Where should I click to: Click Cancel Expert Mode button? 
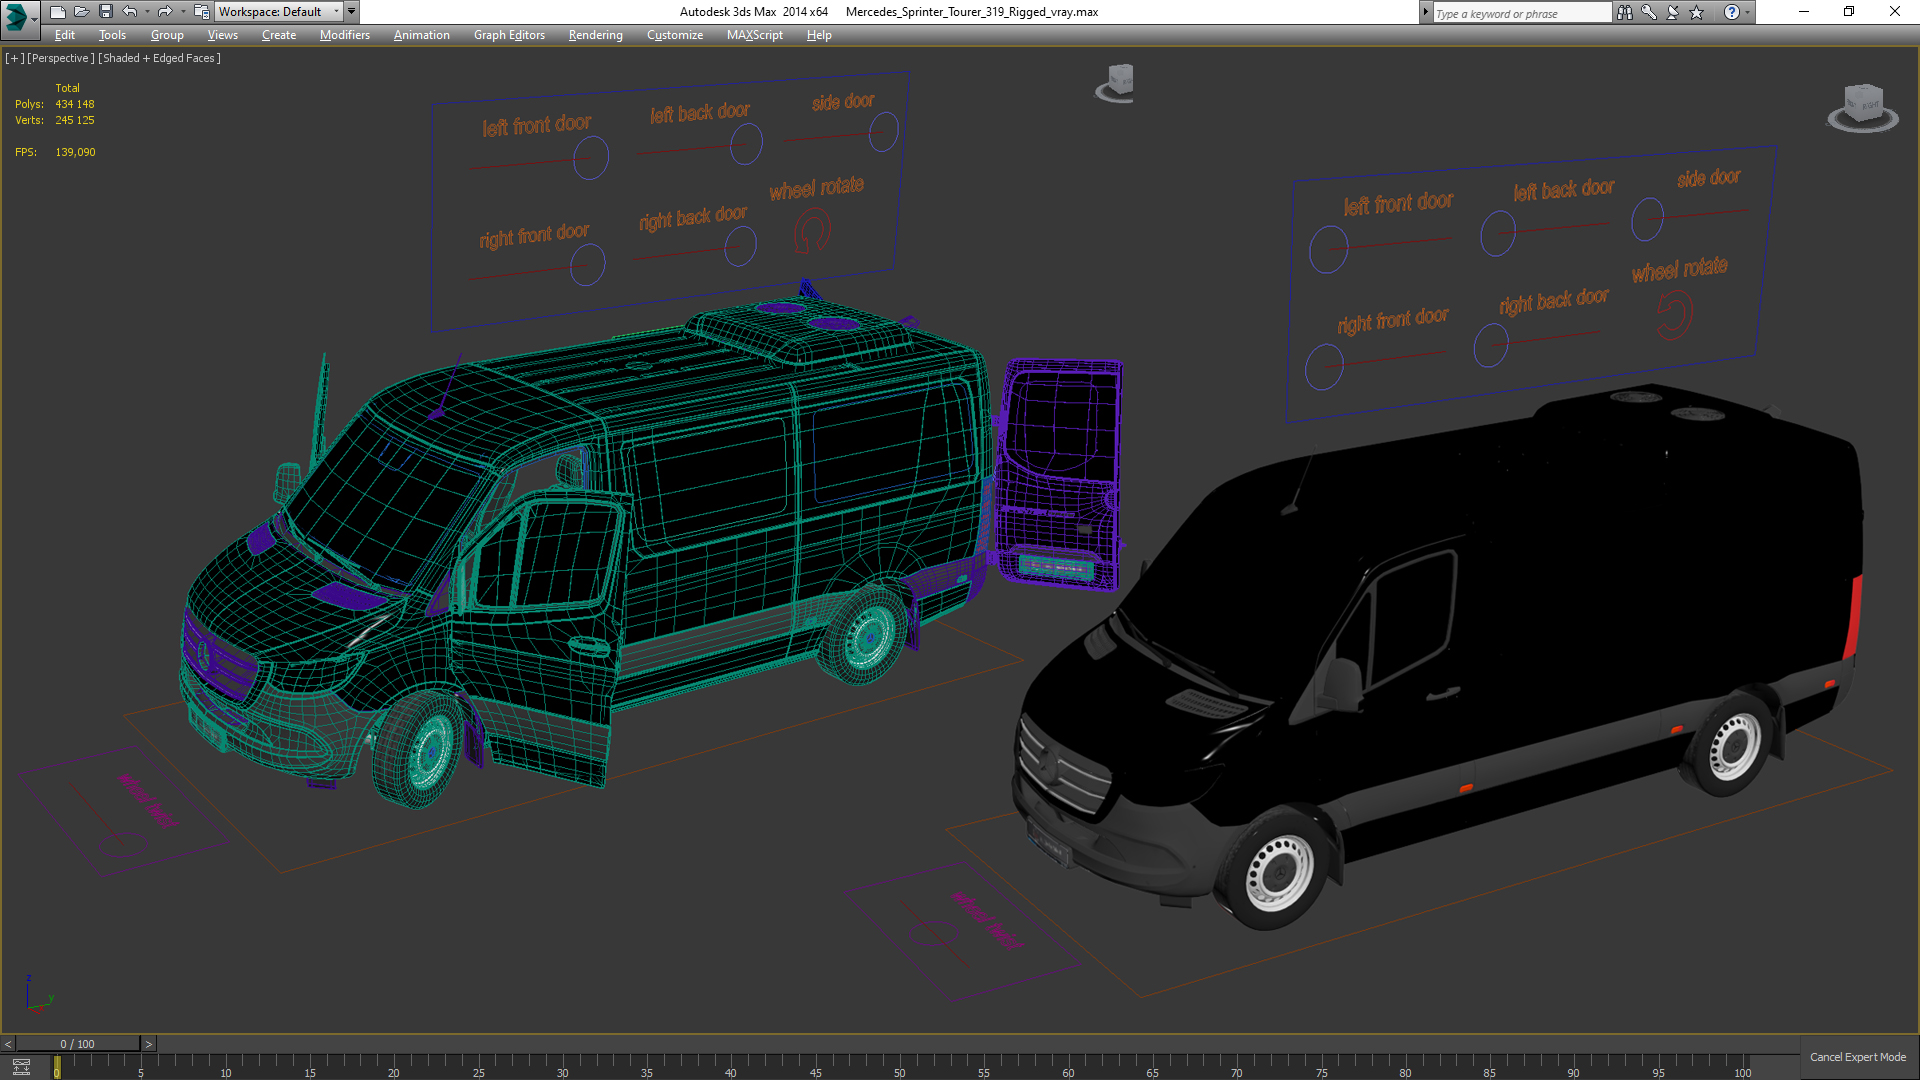1858,1057
